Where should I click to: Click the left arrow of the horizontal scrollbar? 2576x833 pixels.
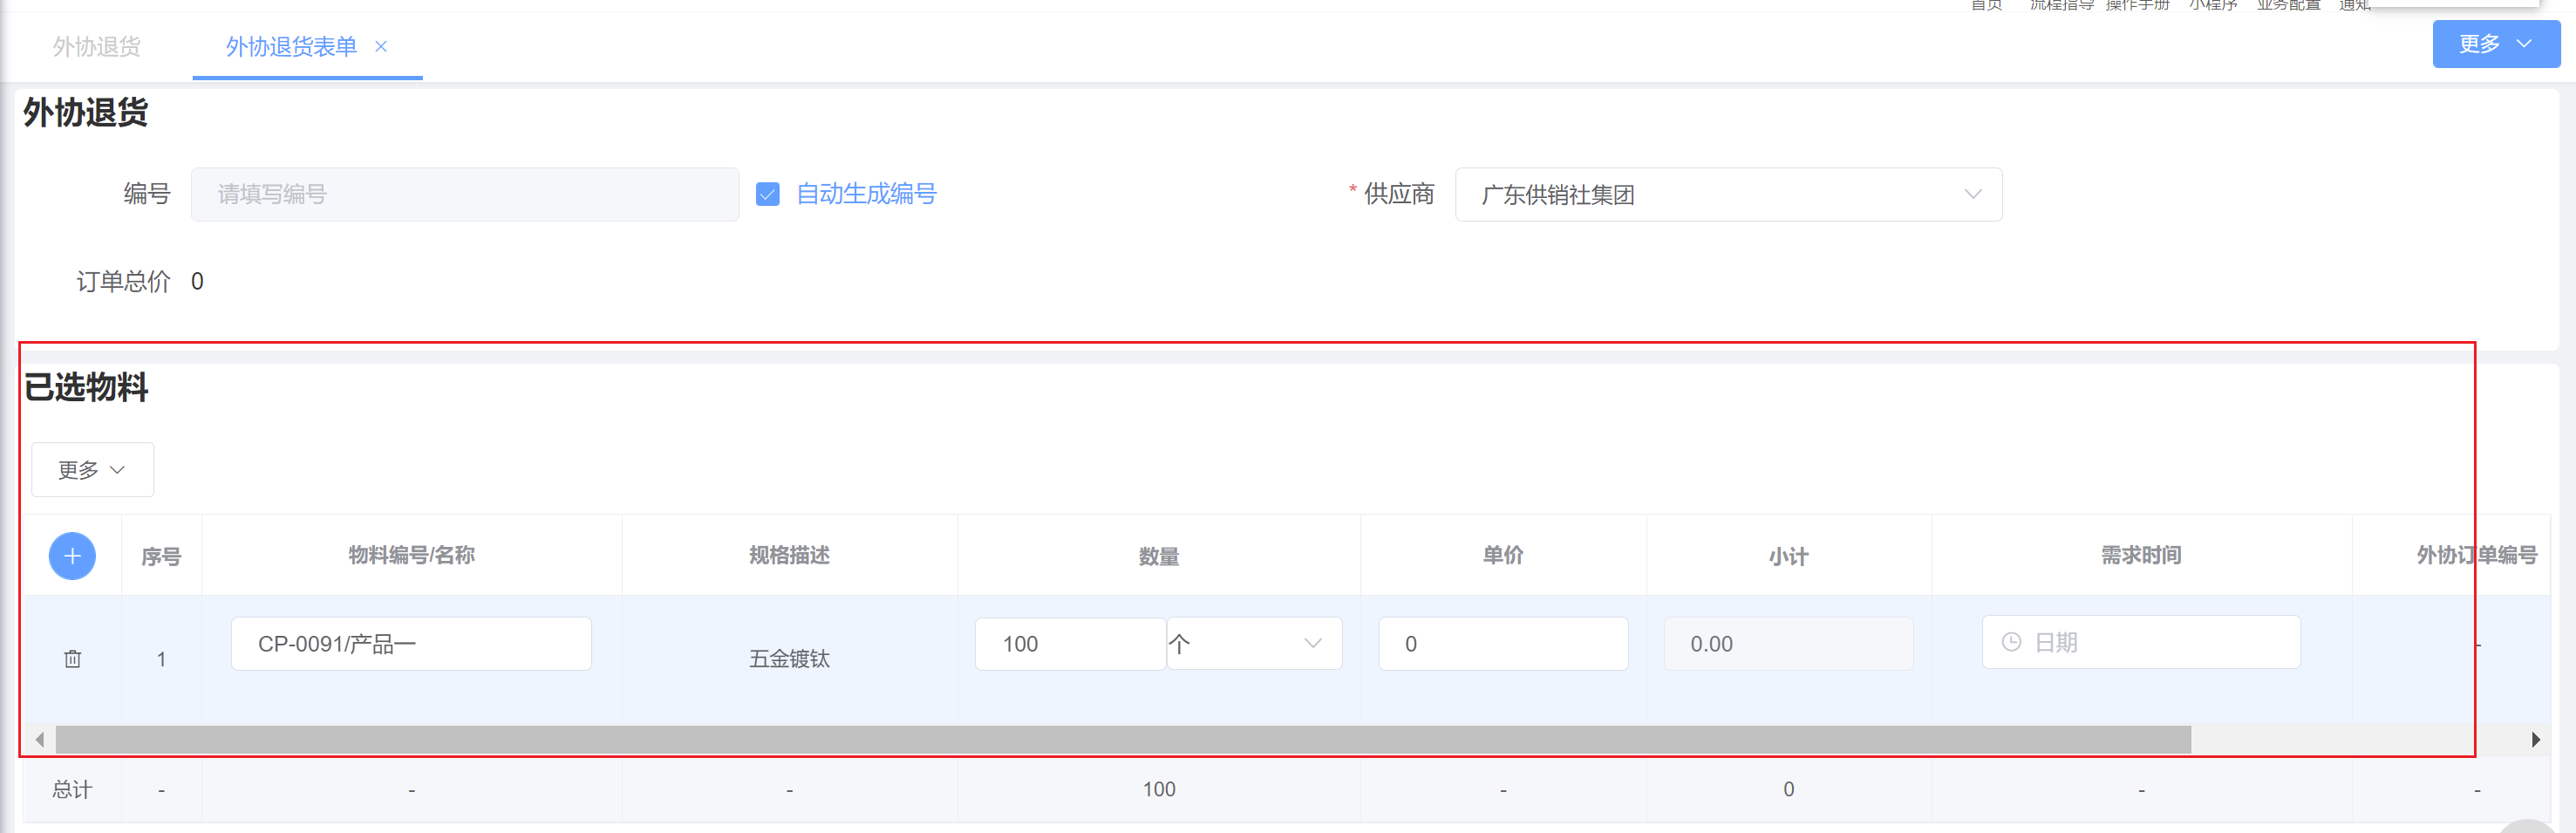coord(39,740)
